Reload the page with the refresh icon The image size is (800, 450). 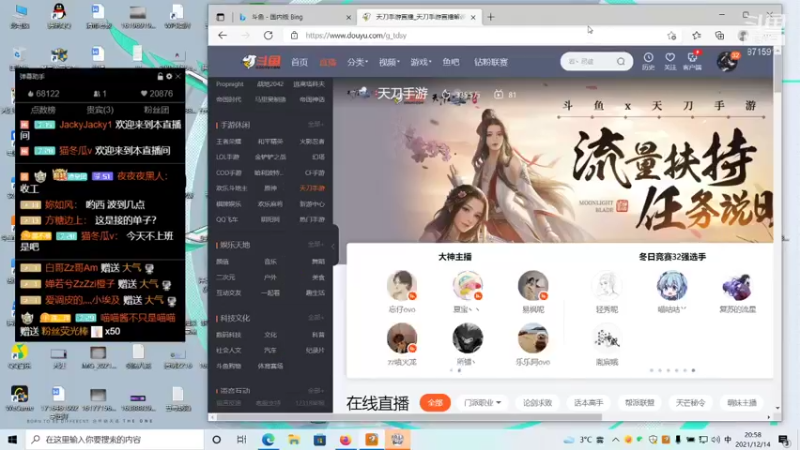point(268,35)
